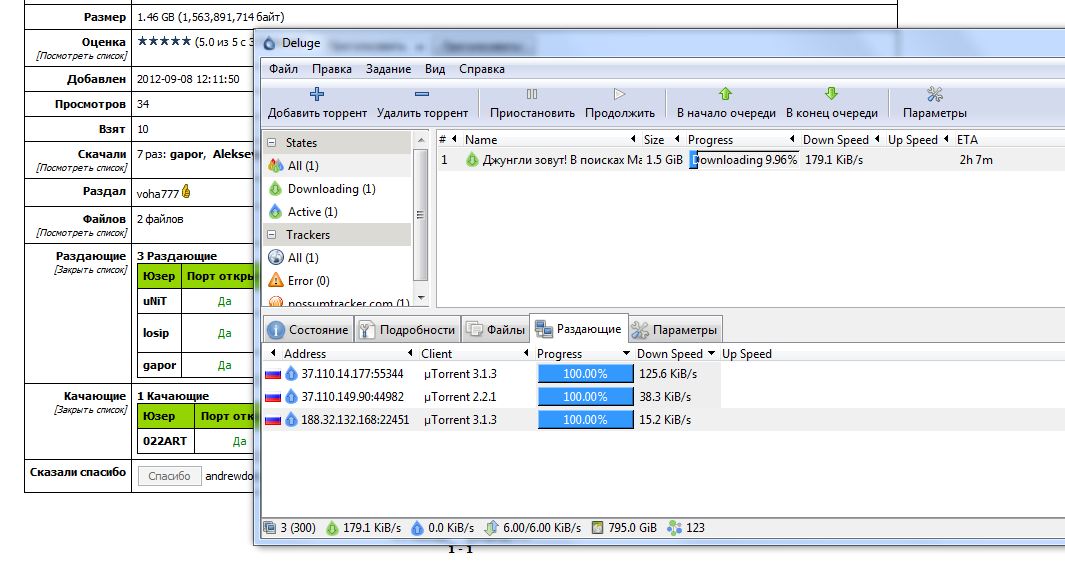The image size is (1065, 565).
Task: Click the Deluge logo in the title bar
Action: 270,43
